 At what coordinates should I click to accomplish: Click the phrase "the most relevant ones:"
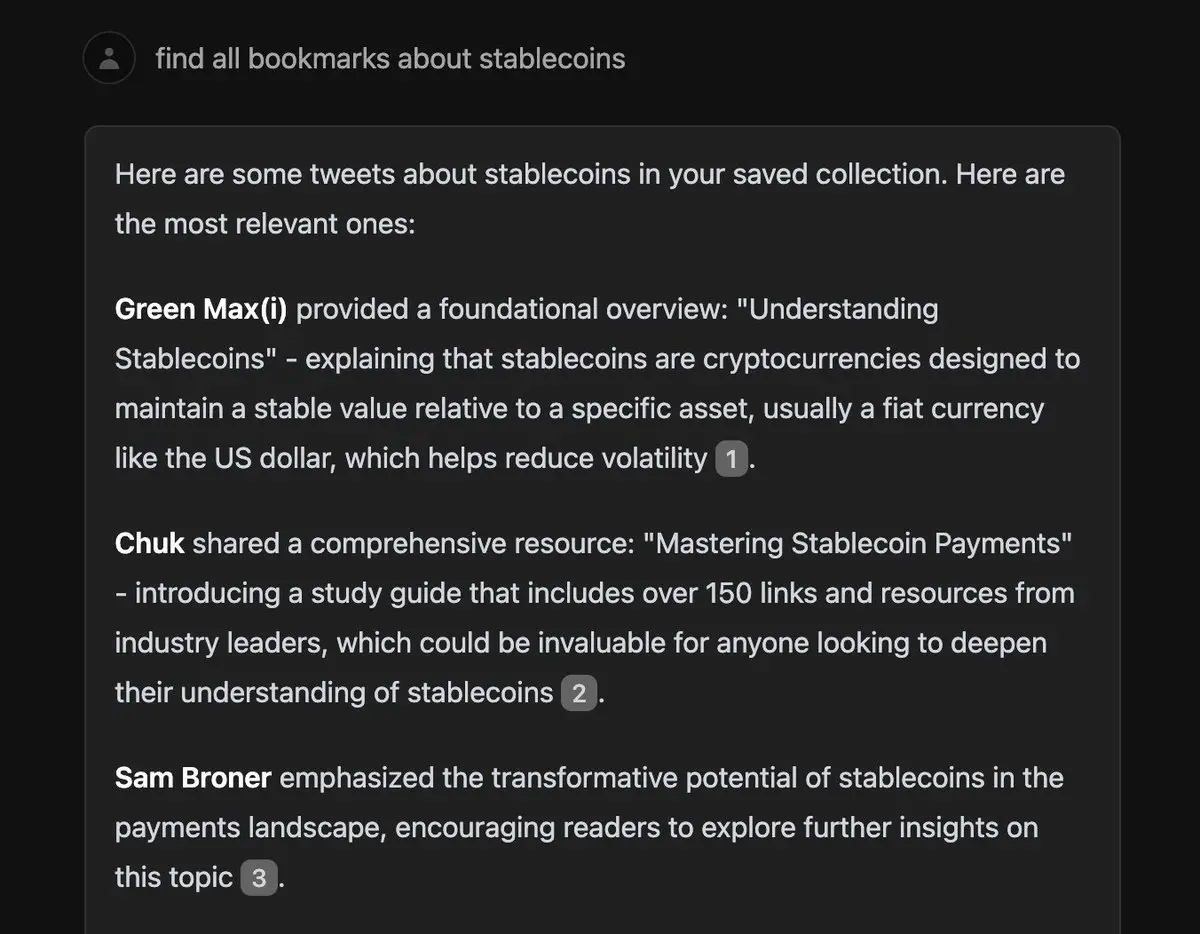point(264,223)
